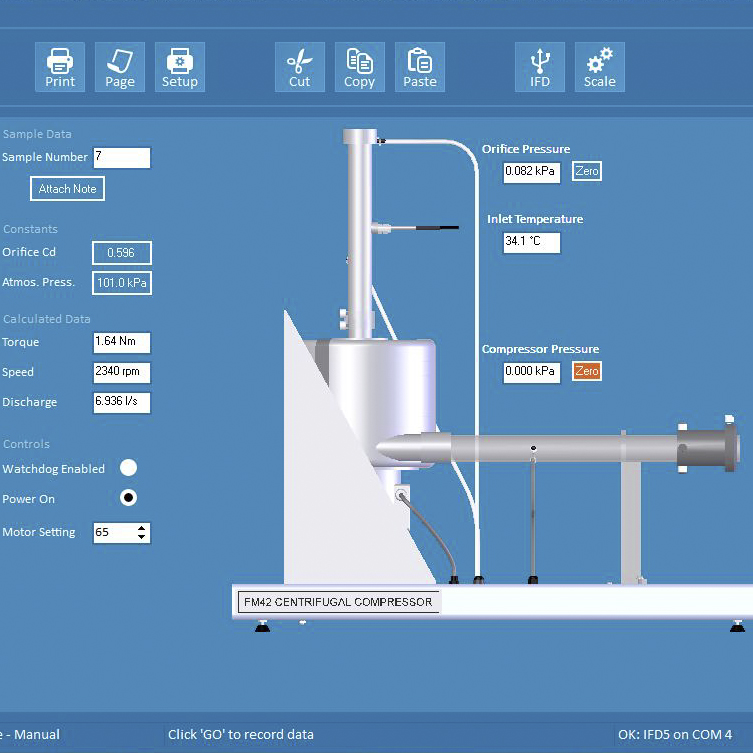The height and width of the screenshot is (753, 753).
Task: Click the Sample Number input field
Action: 121,157
